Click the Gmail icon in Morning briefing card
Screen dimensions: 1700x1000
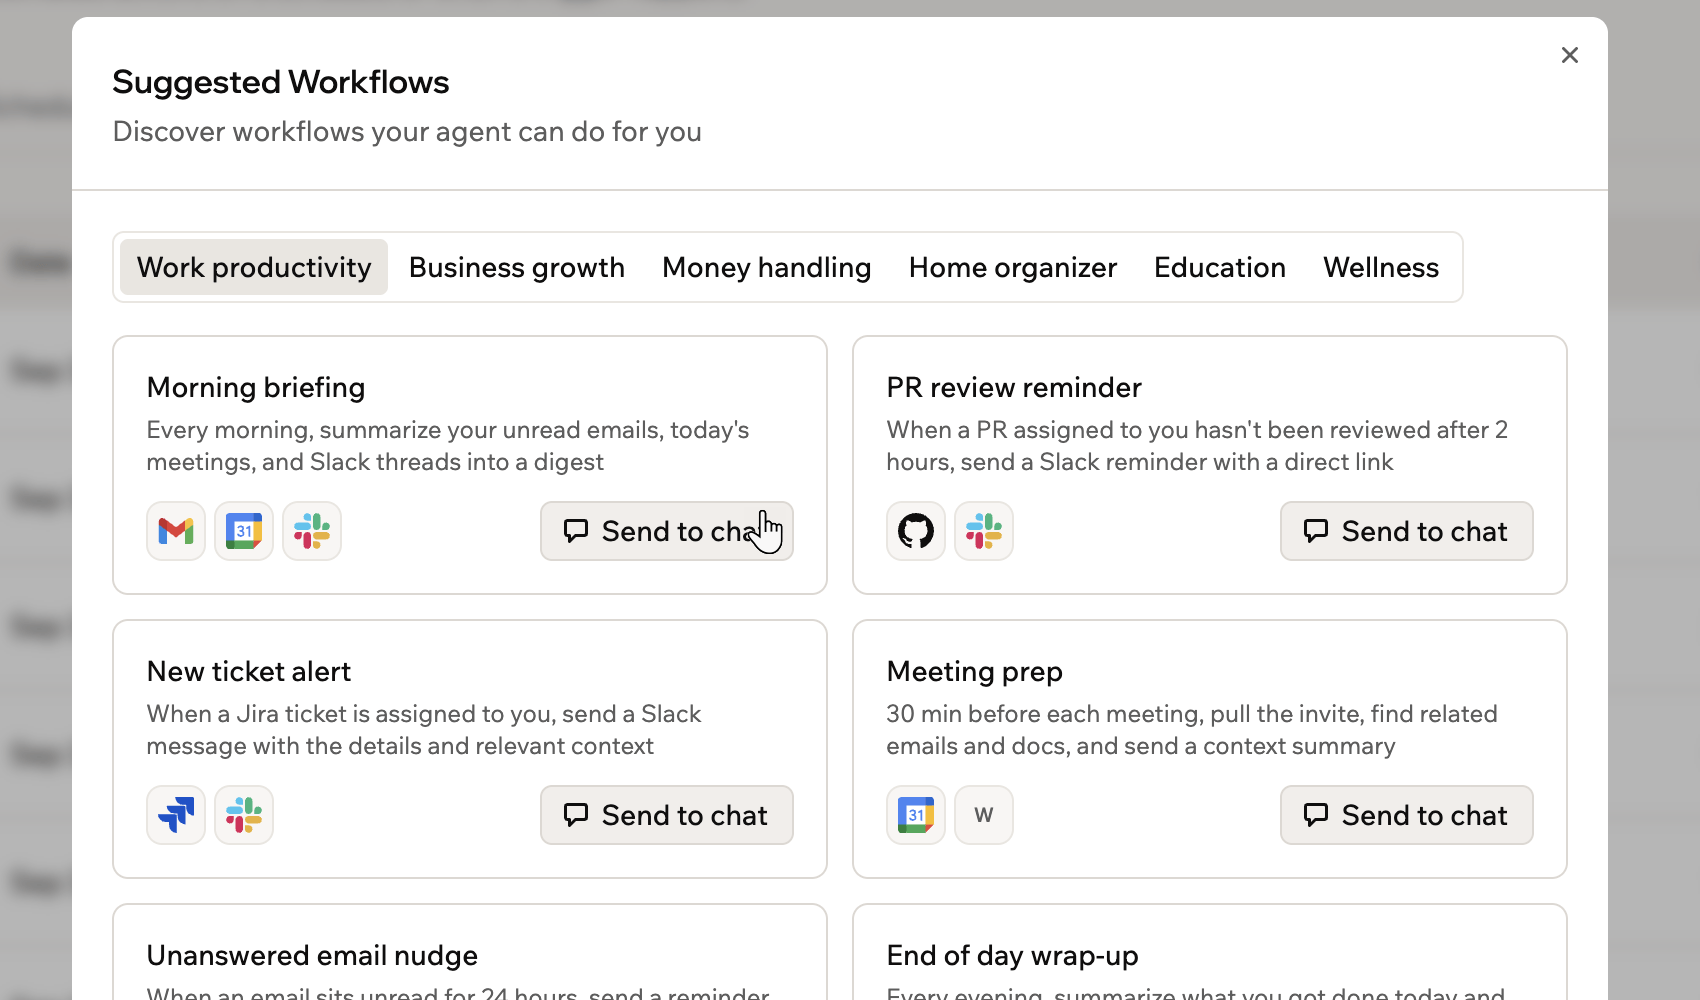(176, 531)
